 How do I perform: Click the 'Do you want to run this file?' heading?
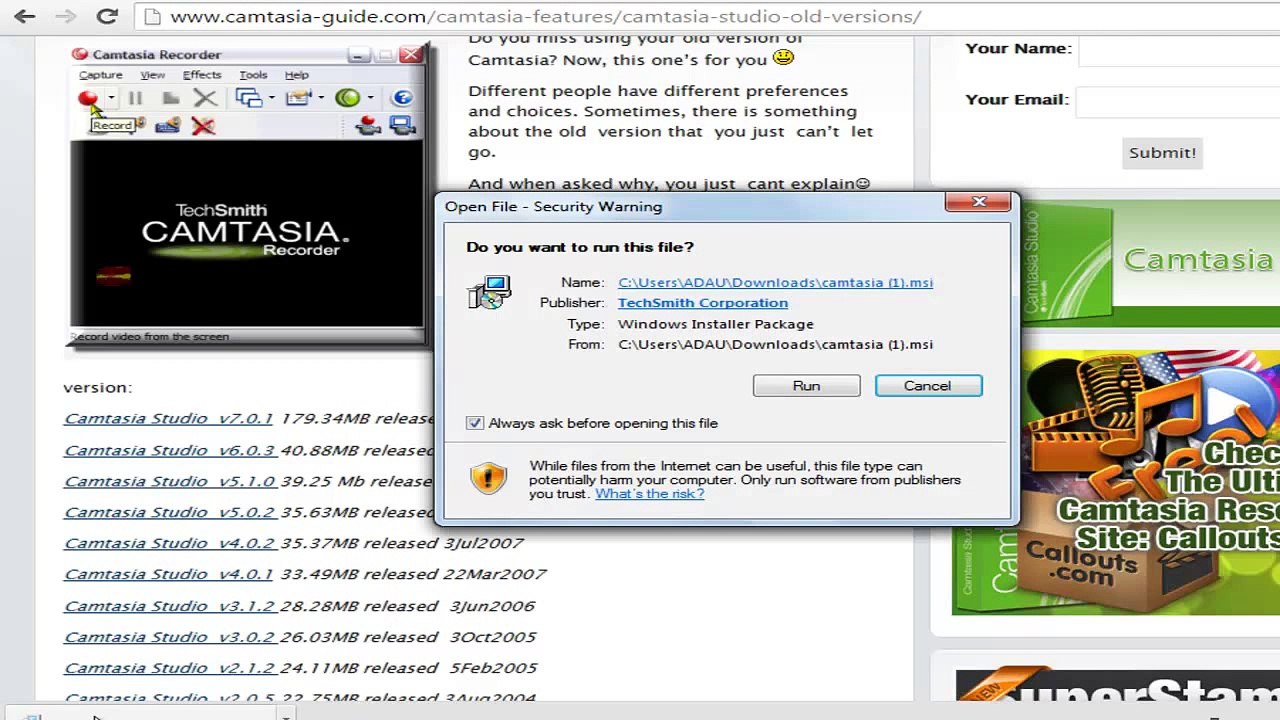tap(580, 247)
